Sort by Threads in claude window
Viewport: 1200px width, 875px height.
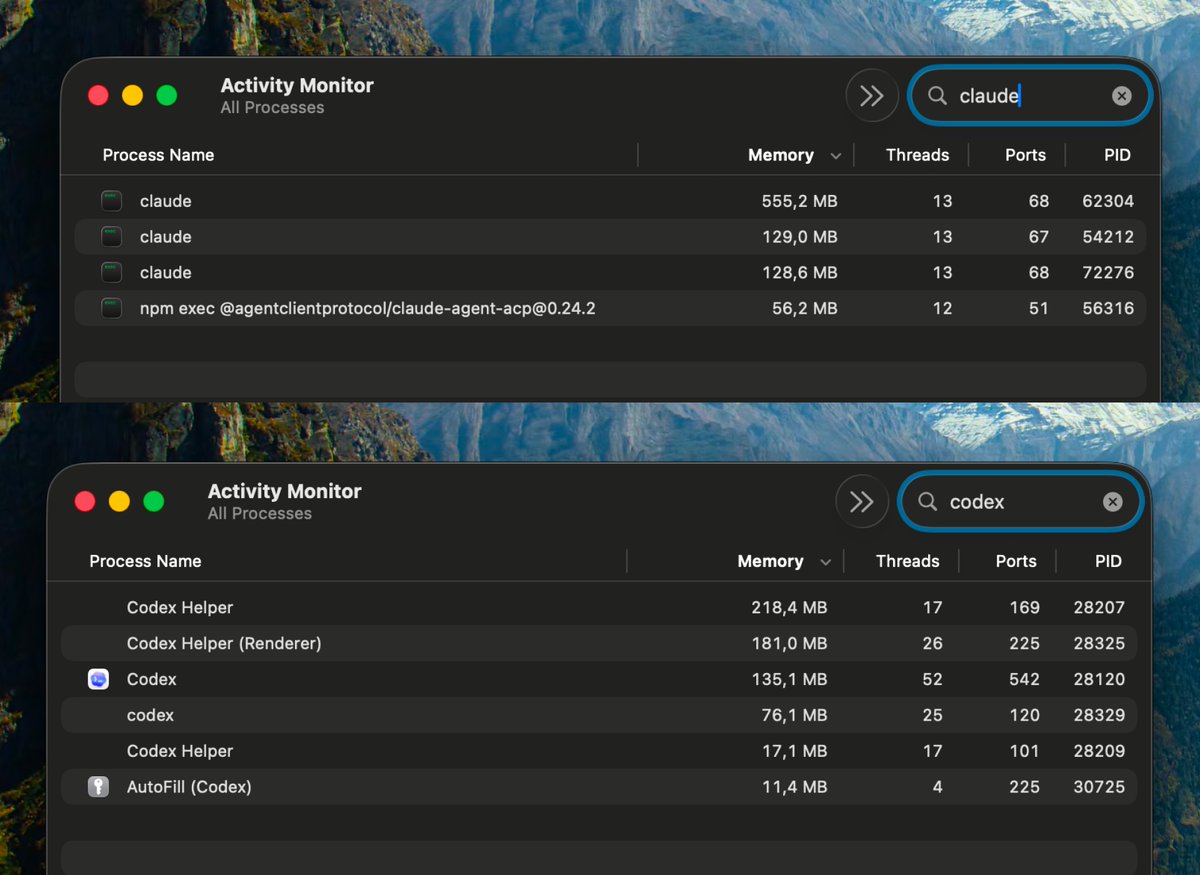coord(917,155)
